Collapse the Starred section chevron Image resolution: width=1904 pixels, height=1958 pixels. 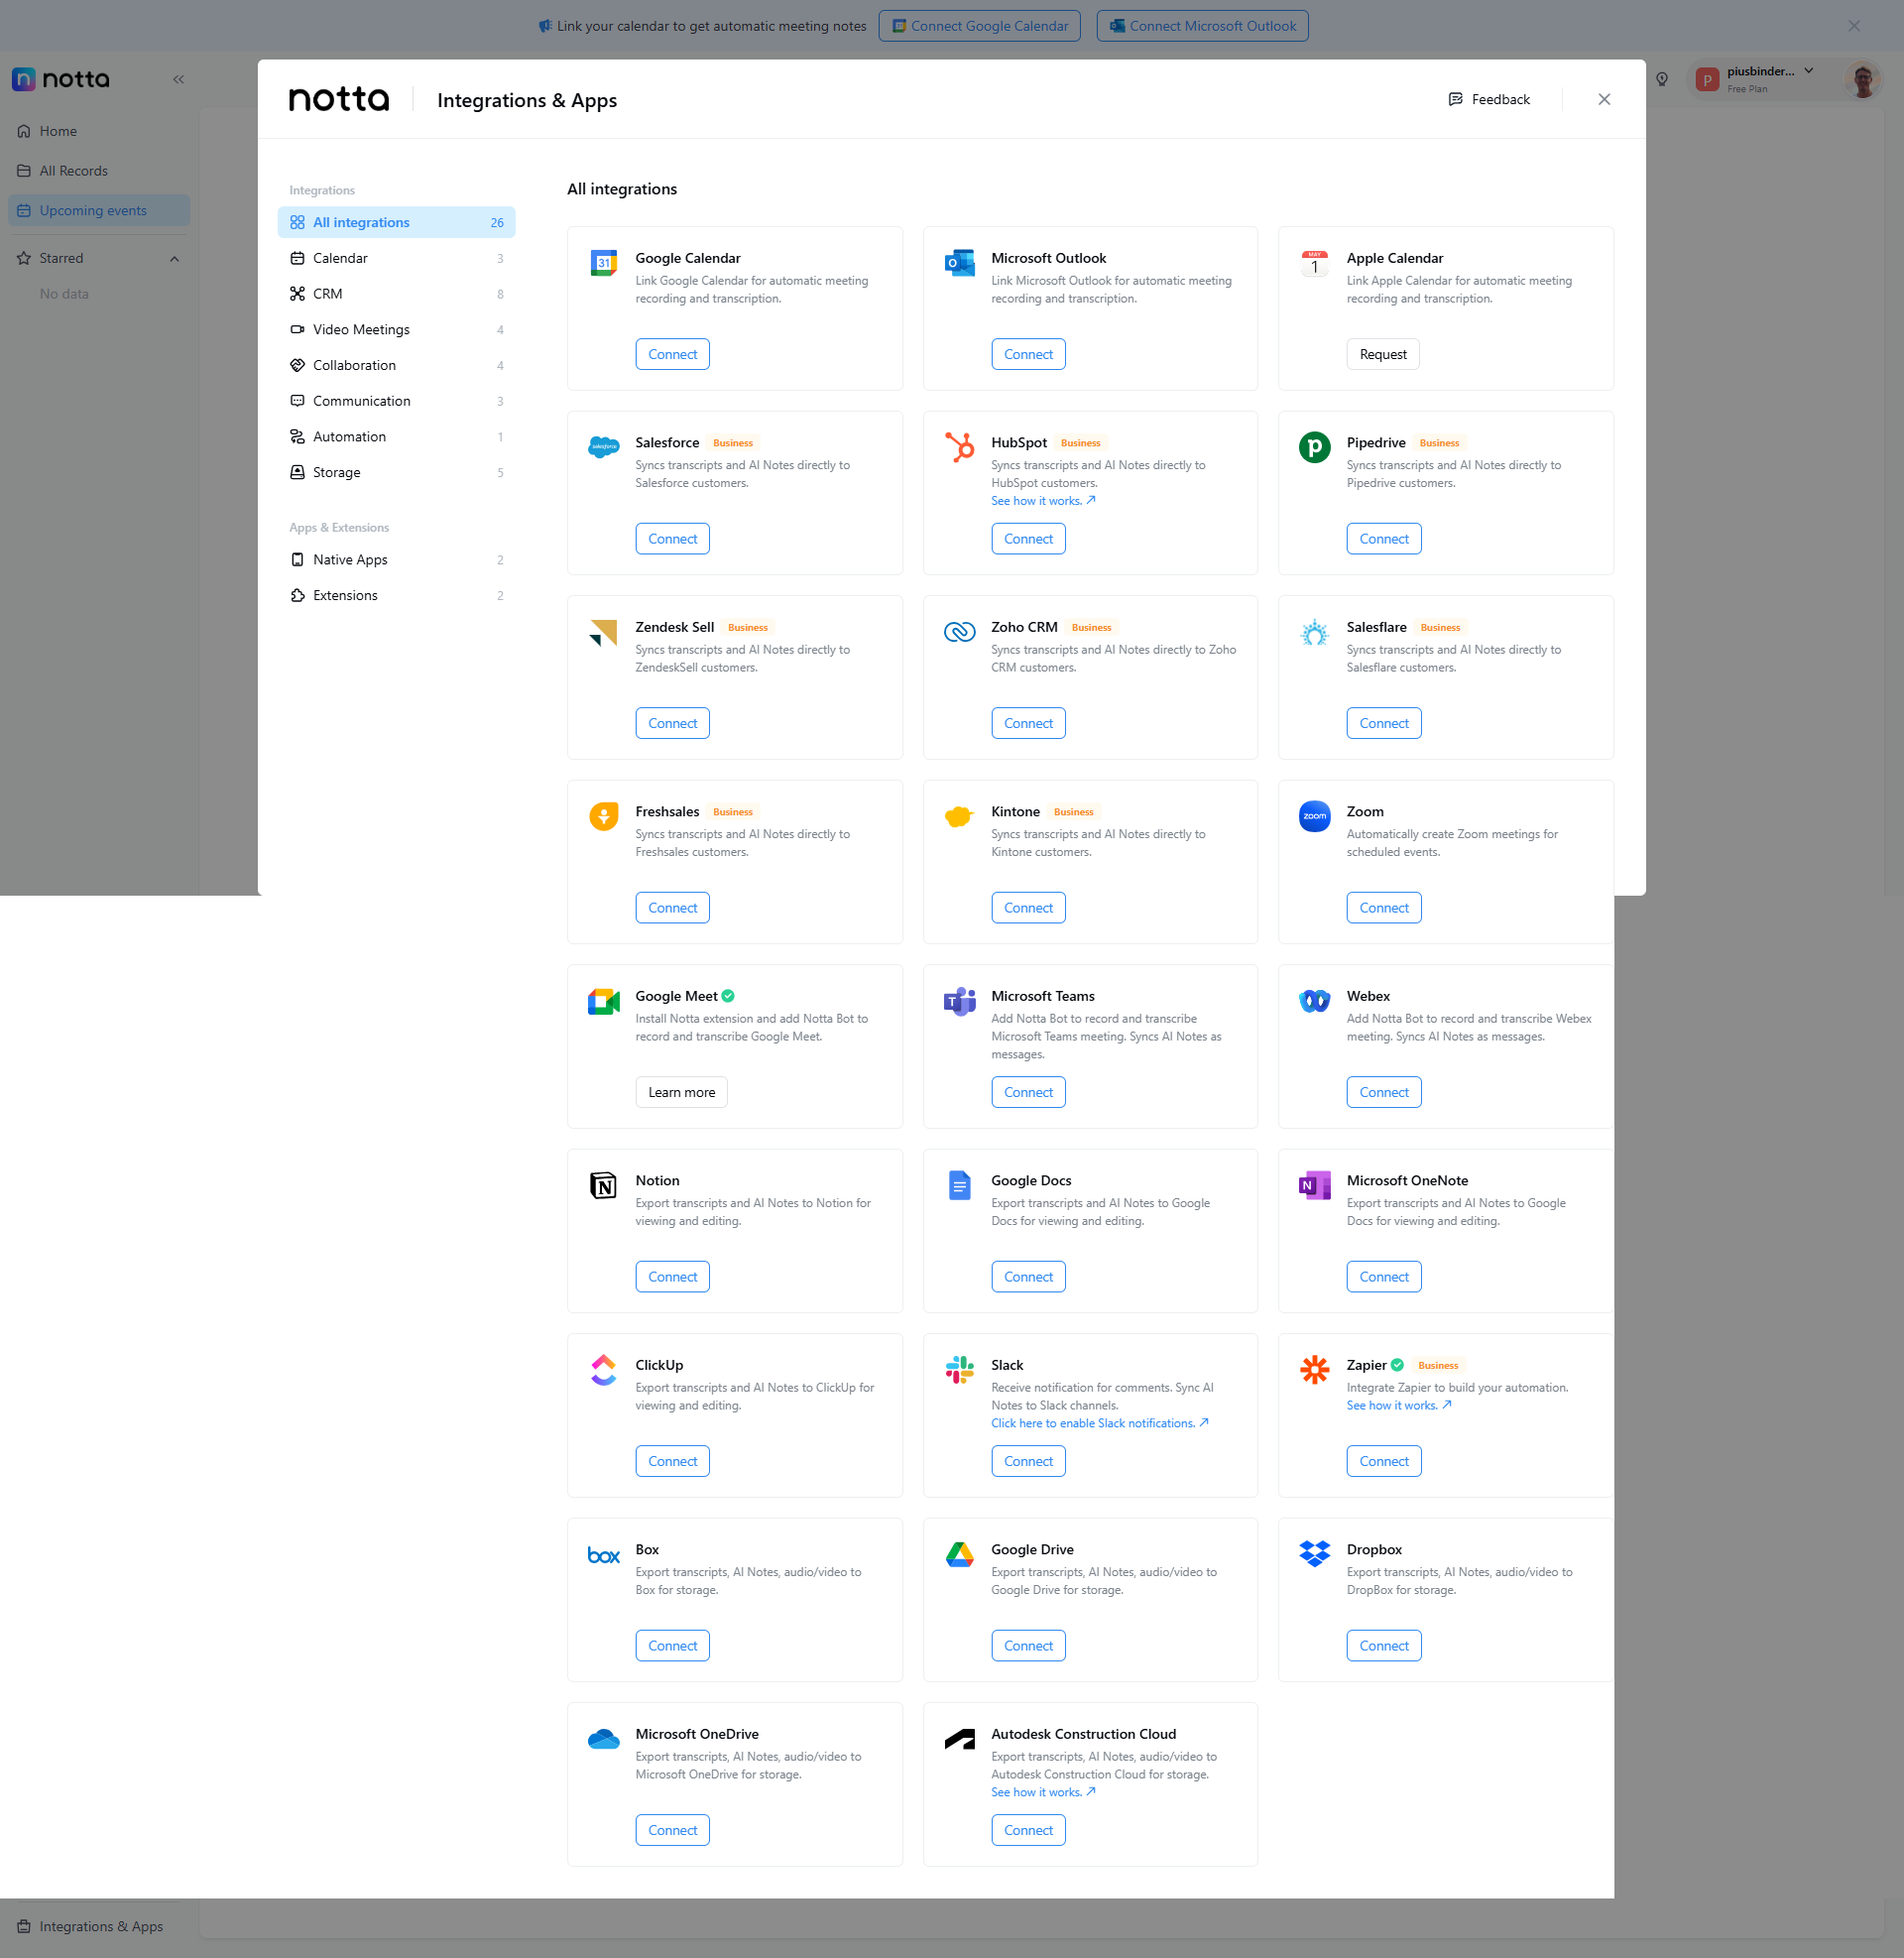tap(174, 259)
